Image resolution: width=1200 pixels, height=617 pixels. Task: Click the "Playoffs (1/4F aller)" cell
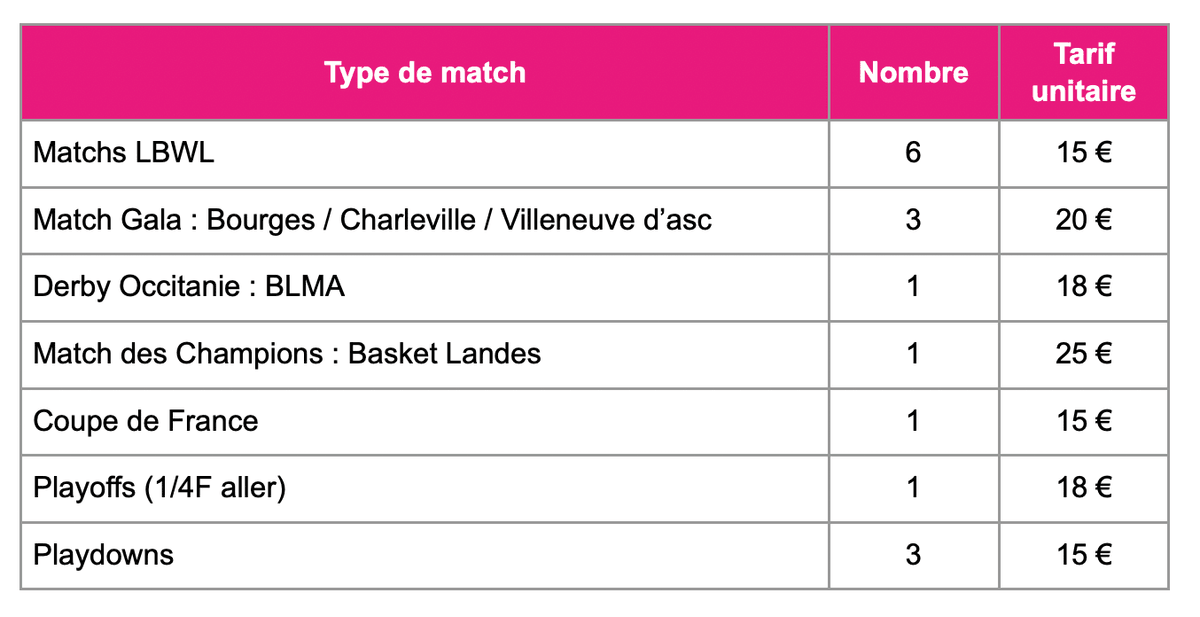coord(161,488)
